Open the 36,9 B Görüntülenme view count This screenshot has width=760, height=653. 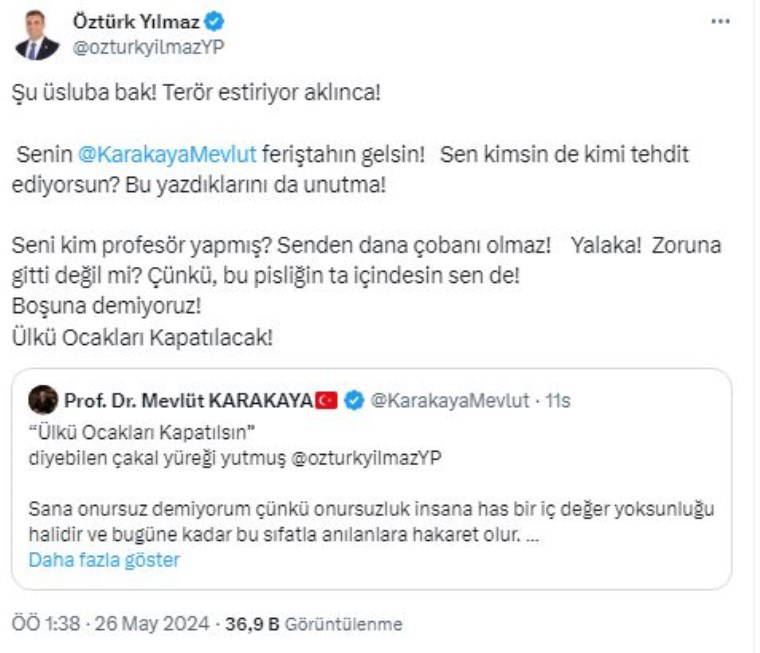[x=312, y=625]
